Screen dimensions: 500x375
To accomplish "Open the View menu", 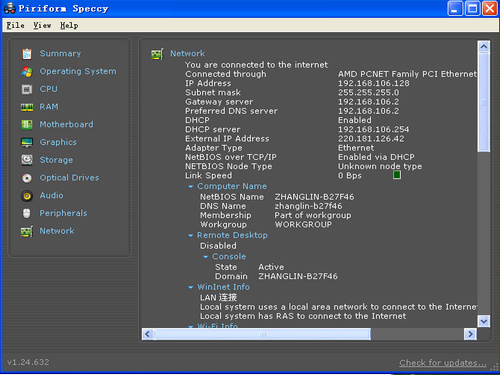I will pos(42,25).
